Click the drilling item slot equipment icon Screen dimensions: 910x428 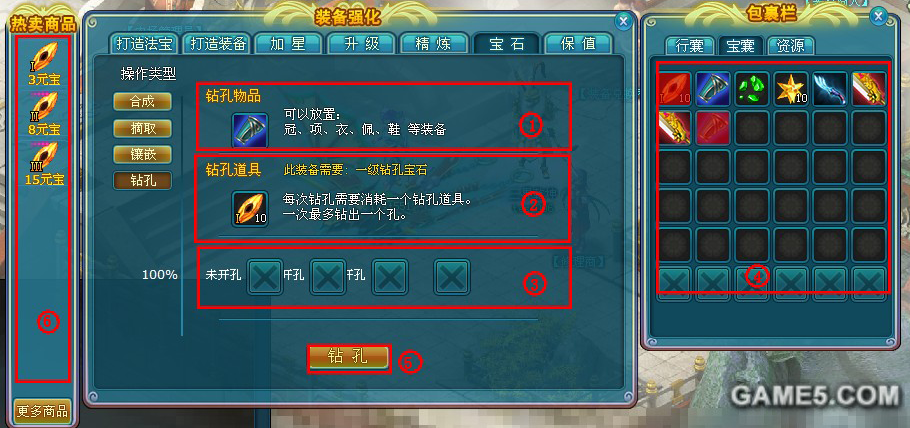point(250,130)
